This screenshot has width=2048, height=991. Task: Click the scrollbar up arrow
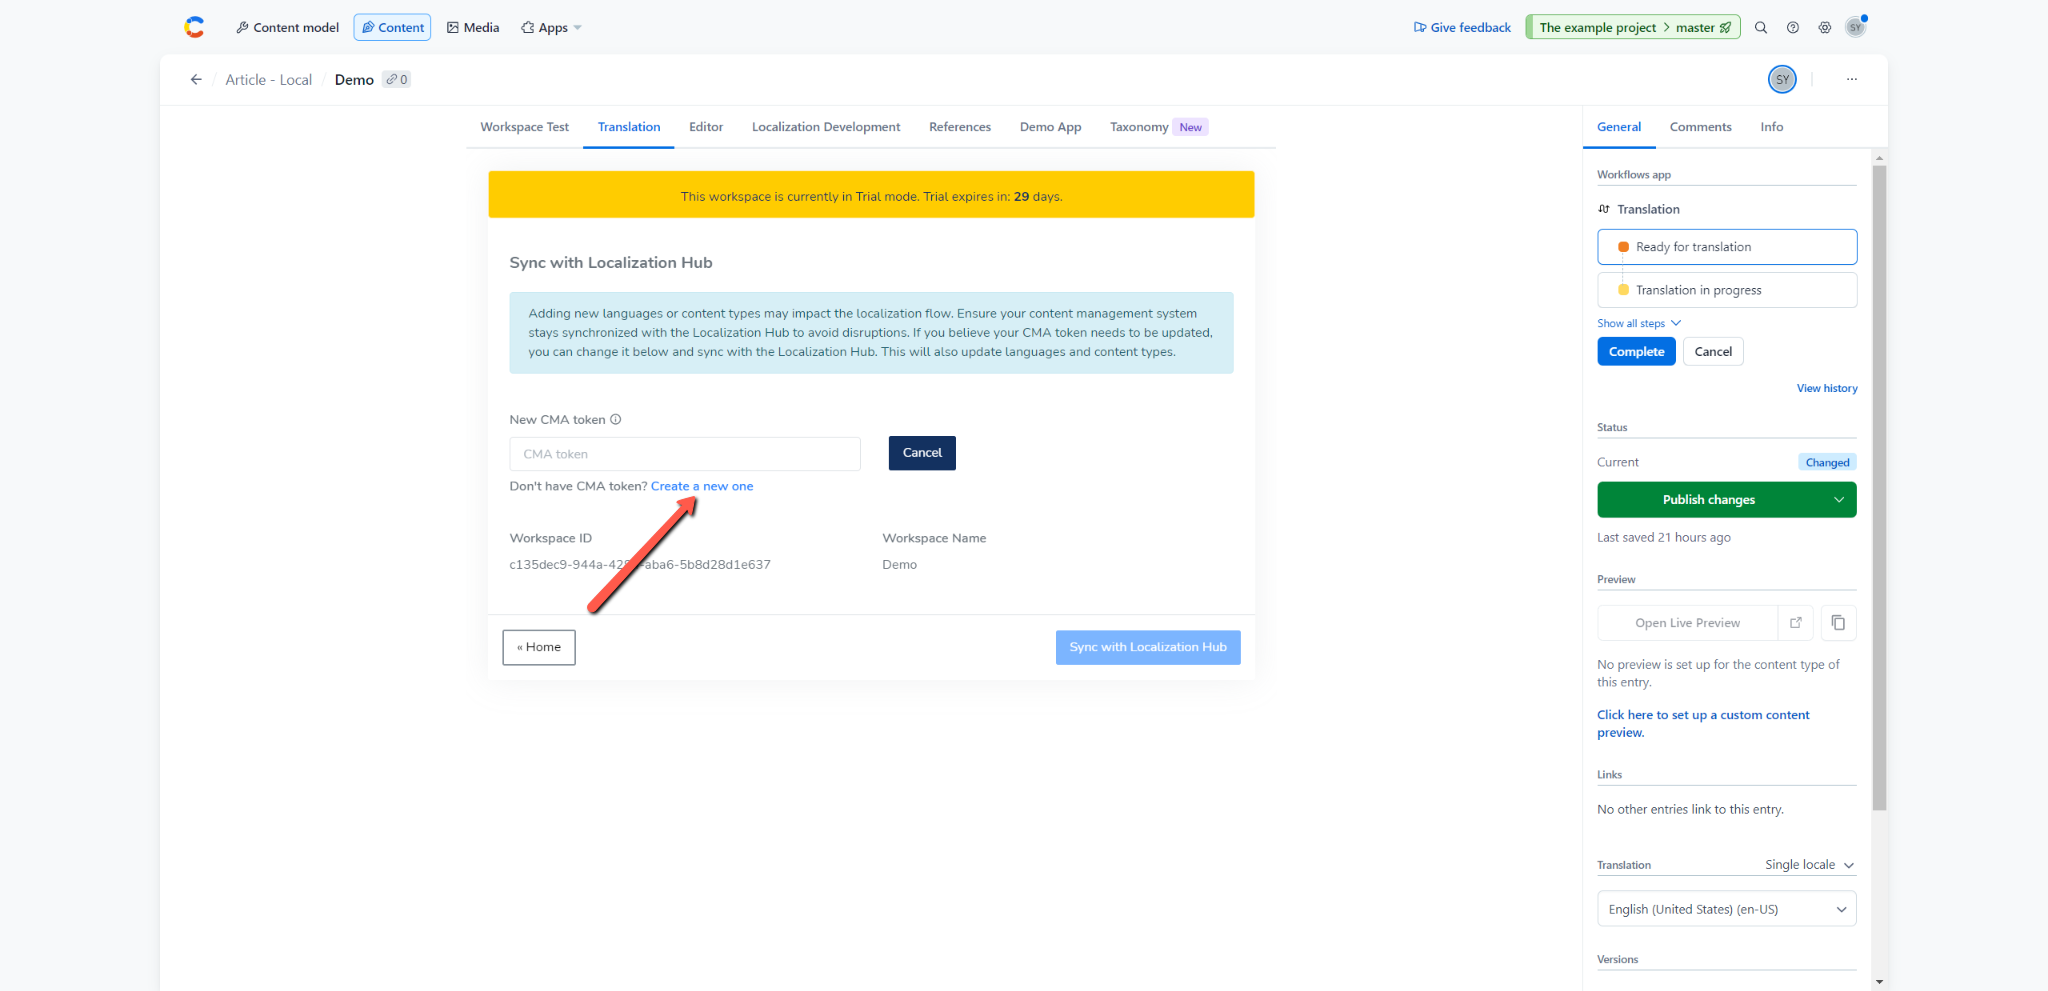tap(1879, 158)
